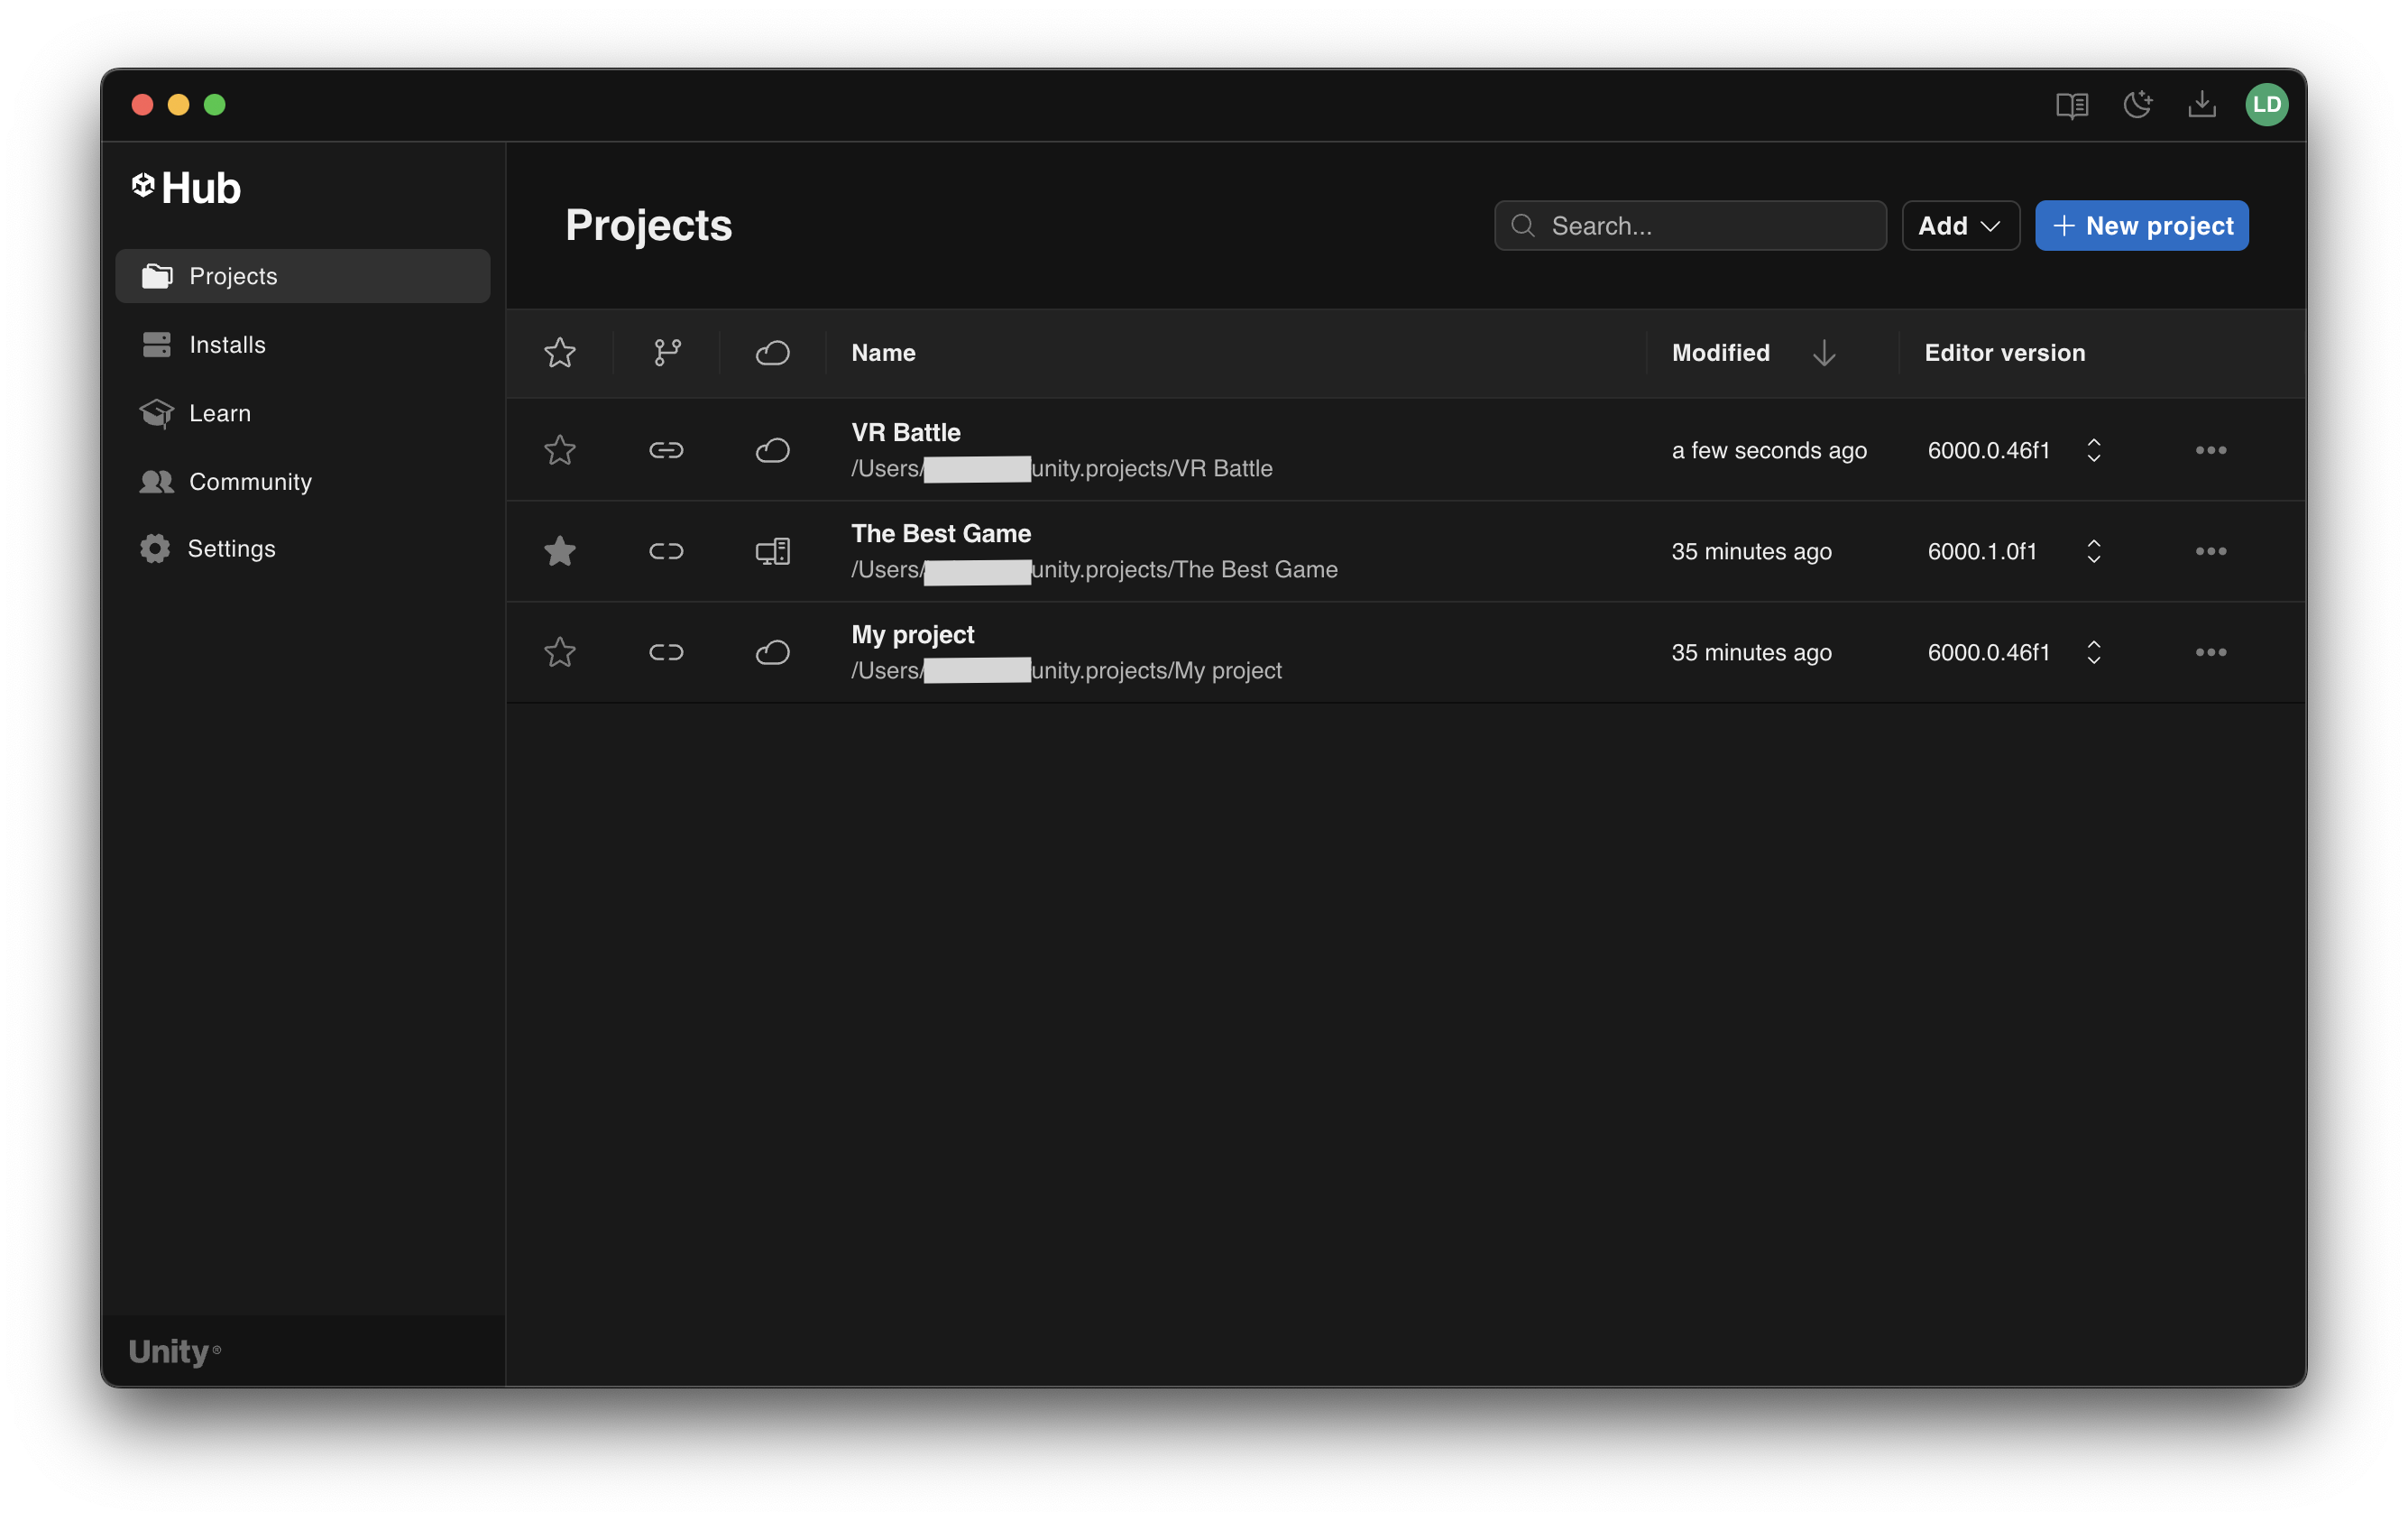
Task: Open more options for VR Battle
Action: click(x=2211, y=450)
